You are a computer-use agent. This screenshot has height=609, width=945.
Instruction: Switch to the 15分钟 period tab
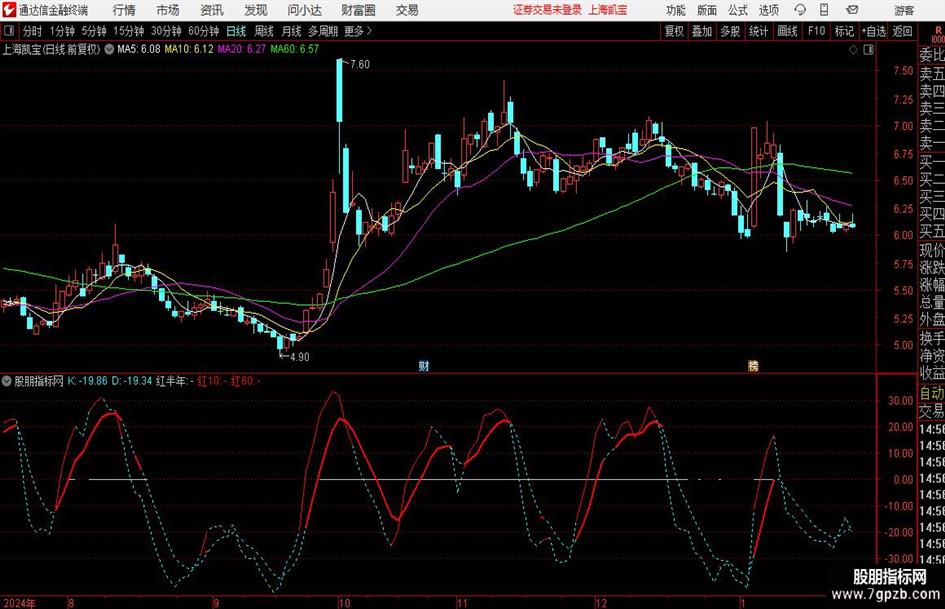pos(129,31)
